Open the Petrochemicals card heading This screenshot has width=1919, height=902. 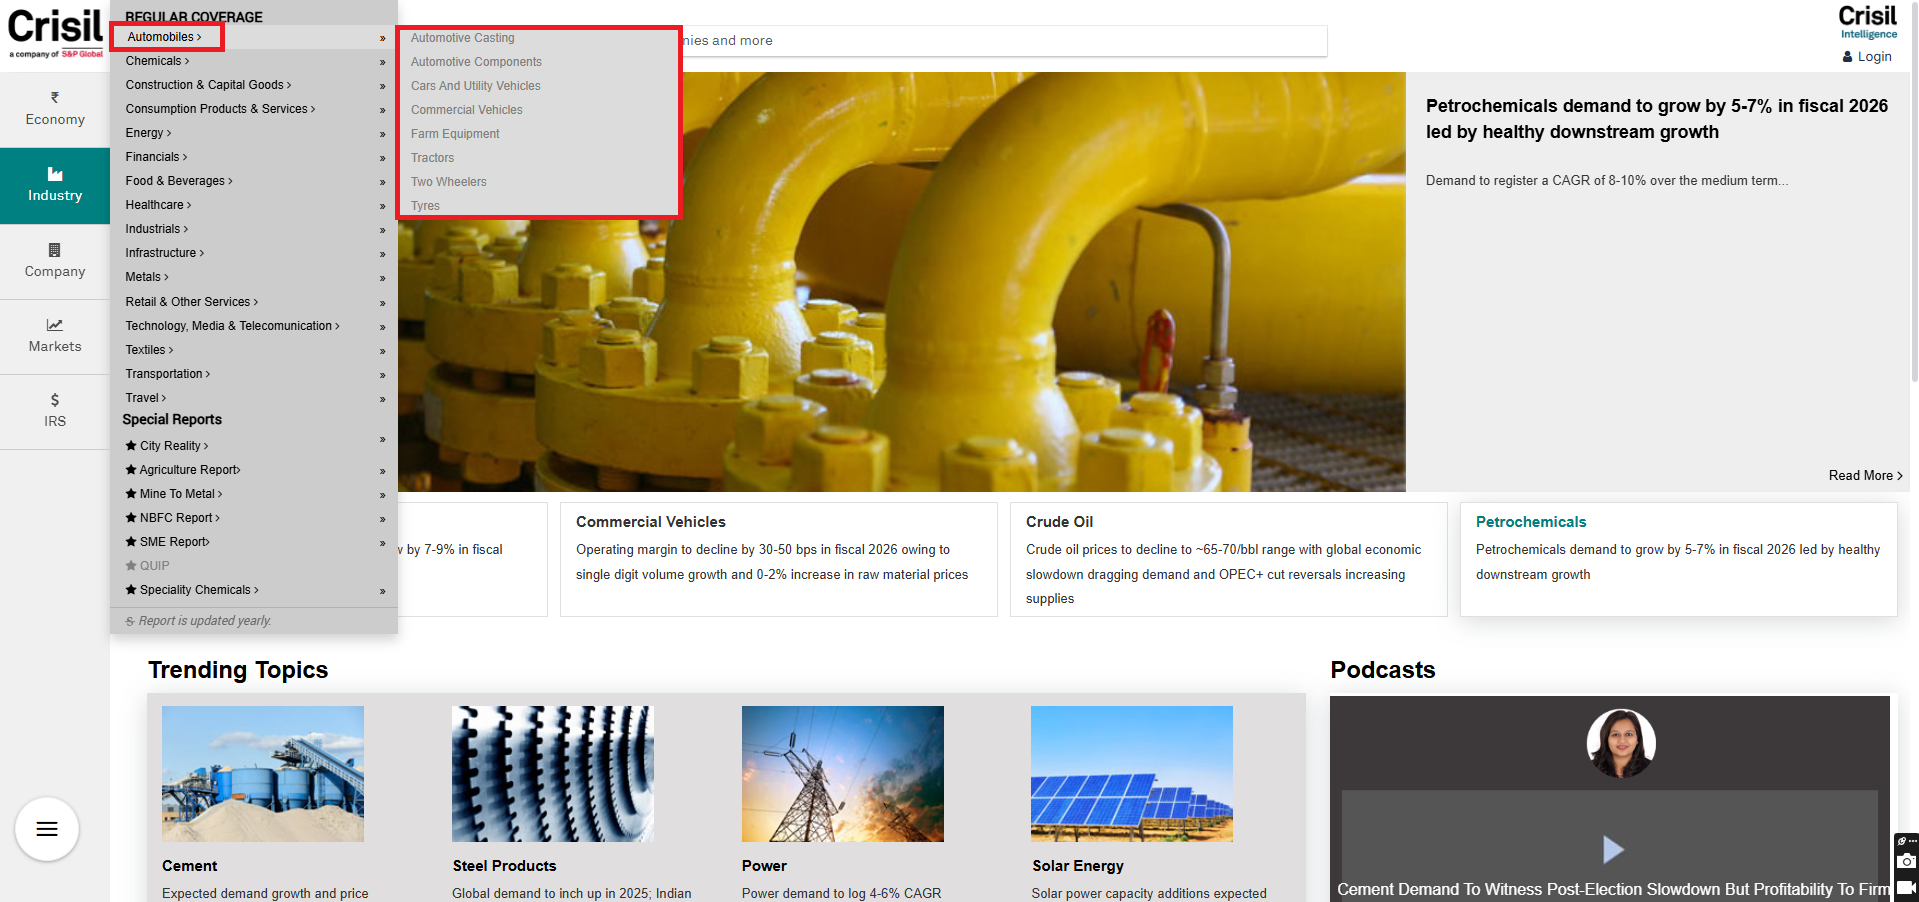pyautogui.click(x=1530, y=522)
